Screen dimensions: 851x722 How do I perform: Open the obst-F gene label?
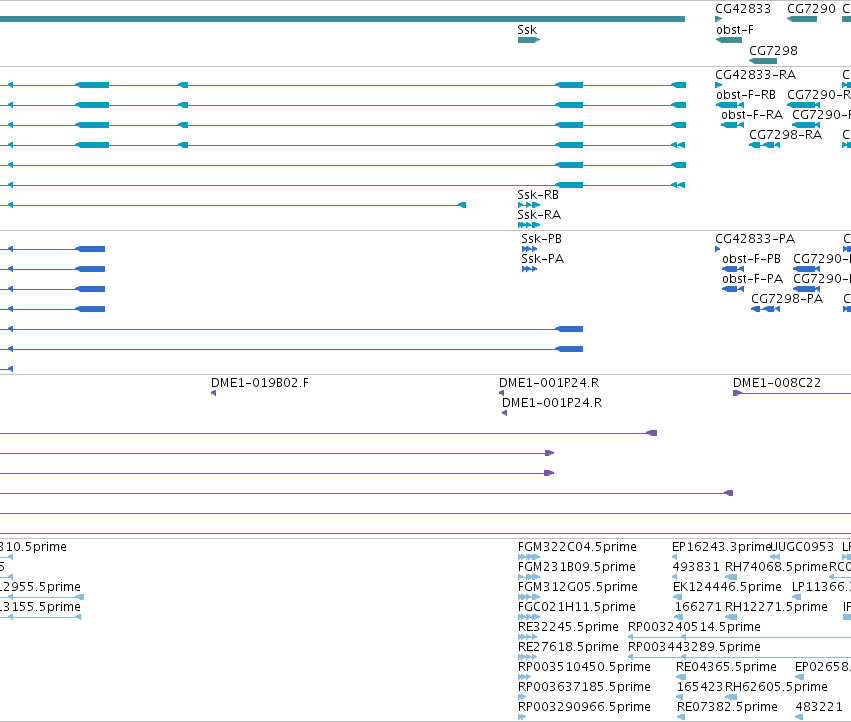click(734, 30)
